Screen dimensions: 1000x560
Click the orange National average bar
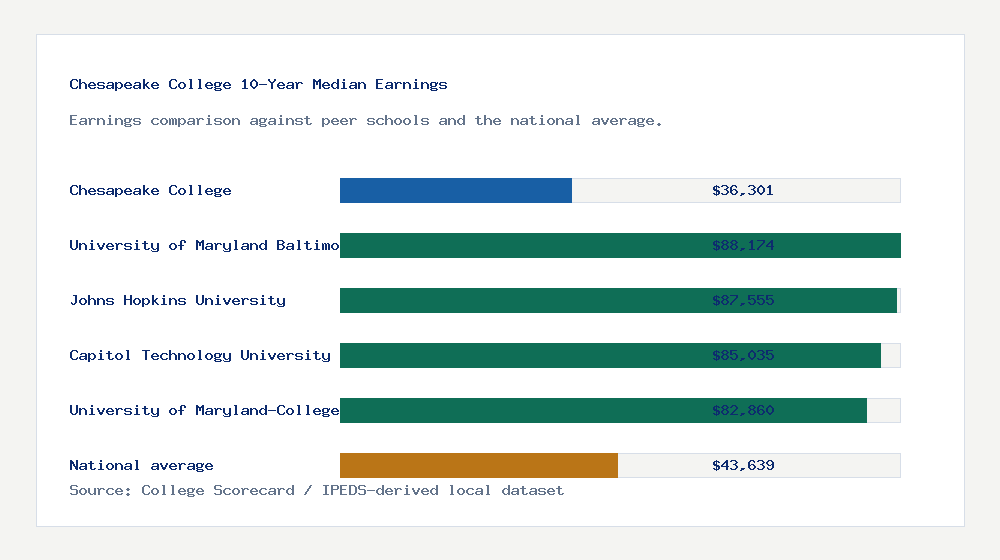click(x=479, y=466)
